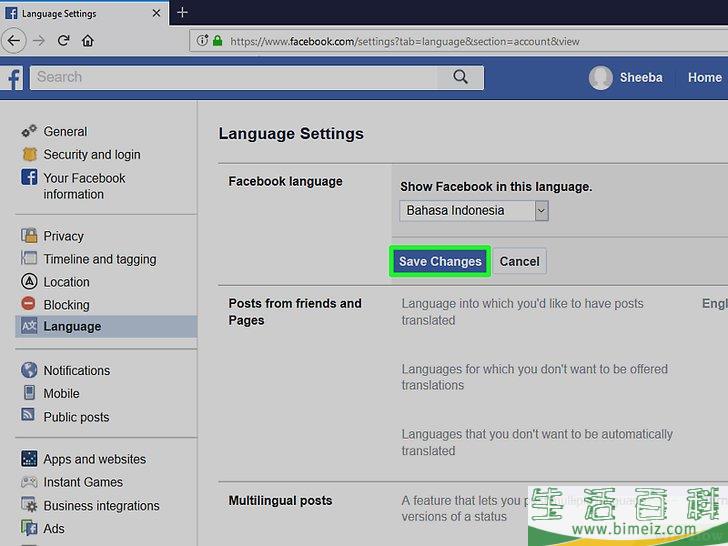Open the Bahasa Indonesia language dropdown
The width and height of the screenshot is (728, 546).
(474, 211)
